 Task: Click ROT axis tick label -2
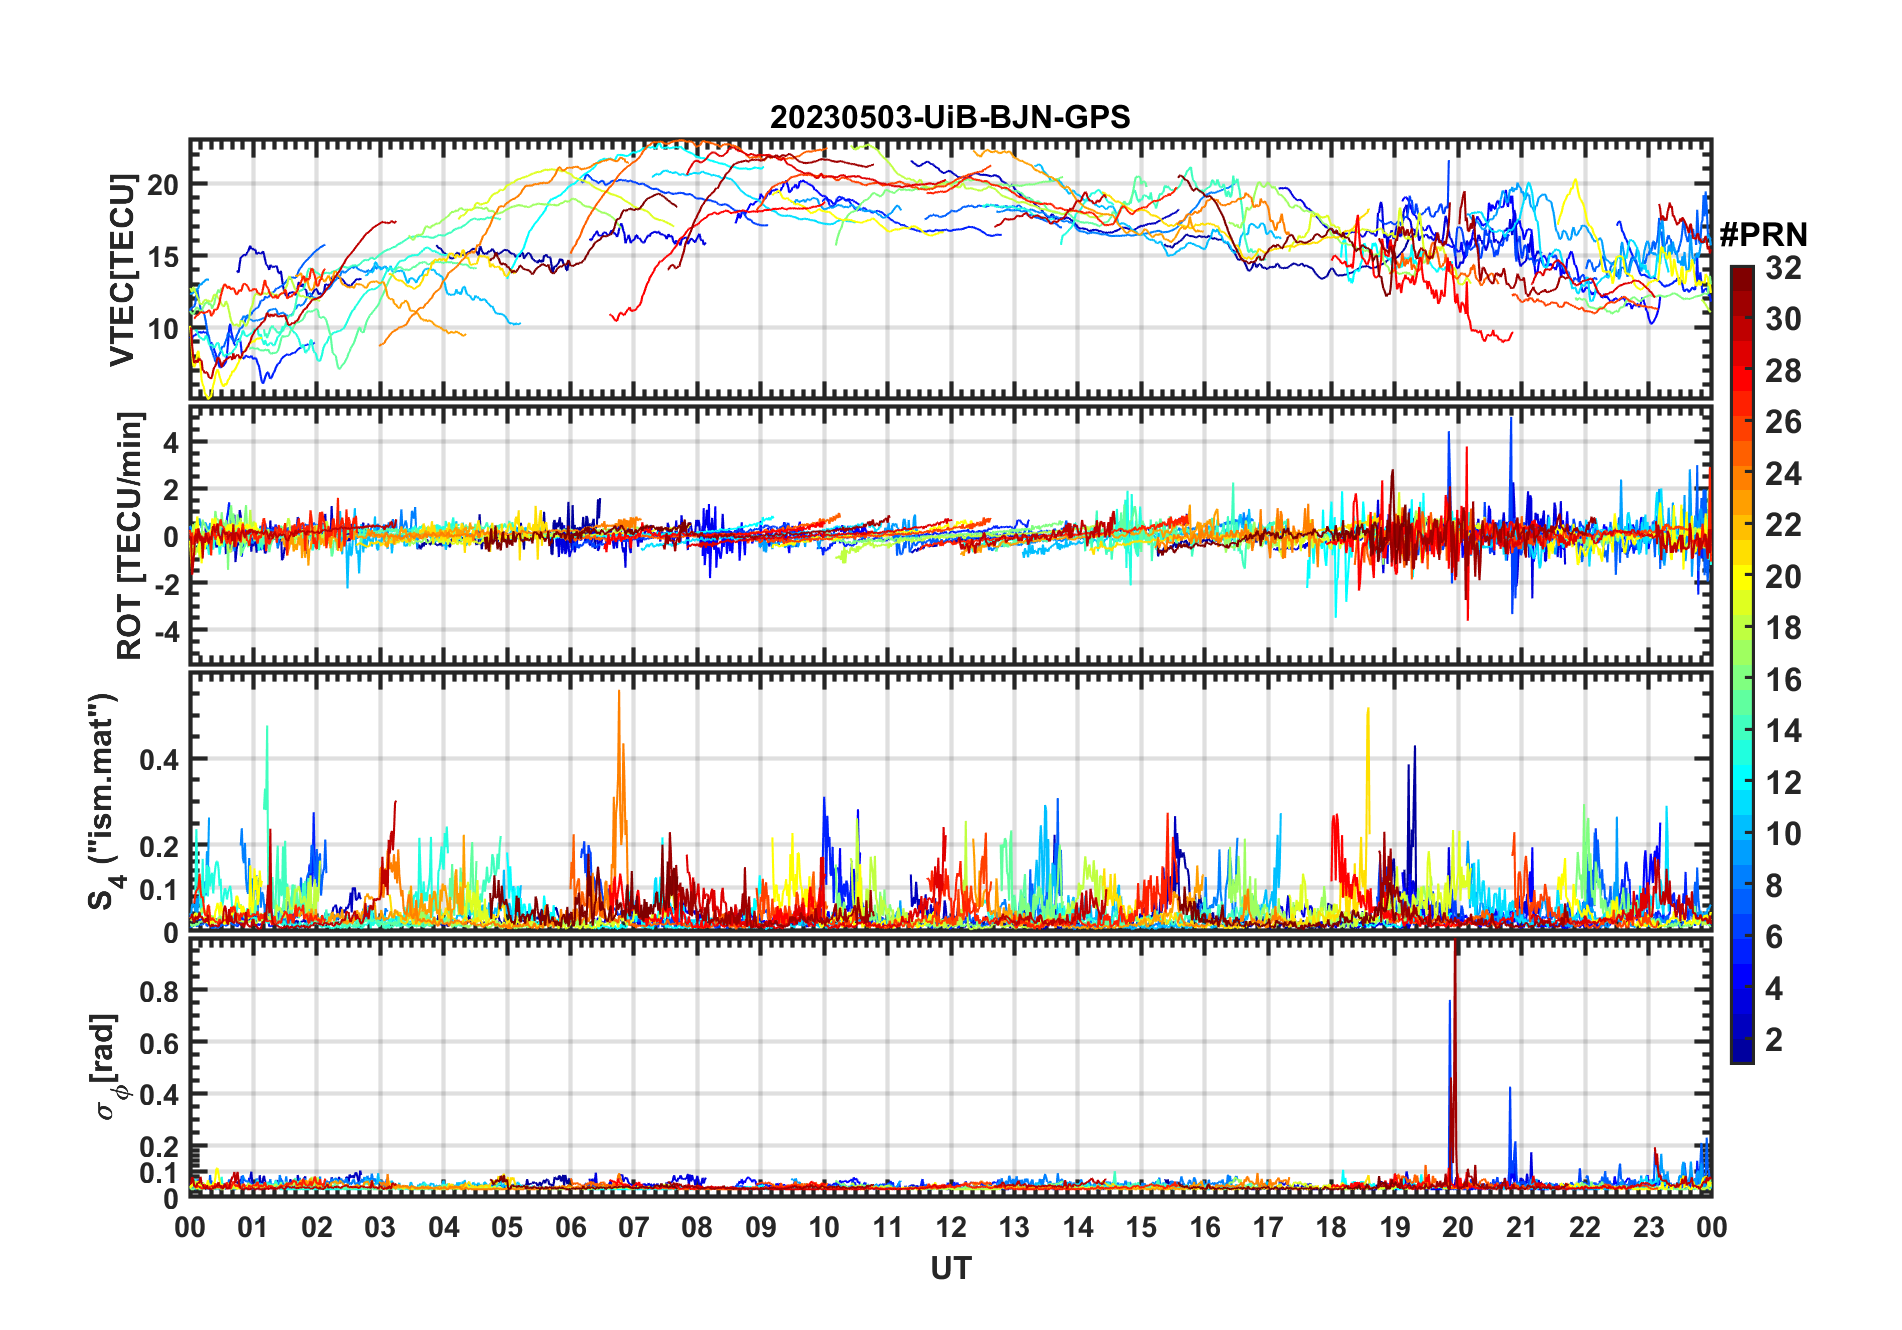166,585
